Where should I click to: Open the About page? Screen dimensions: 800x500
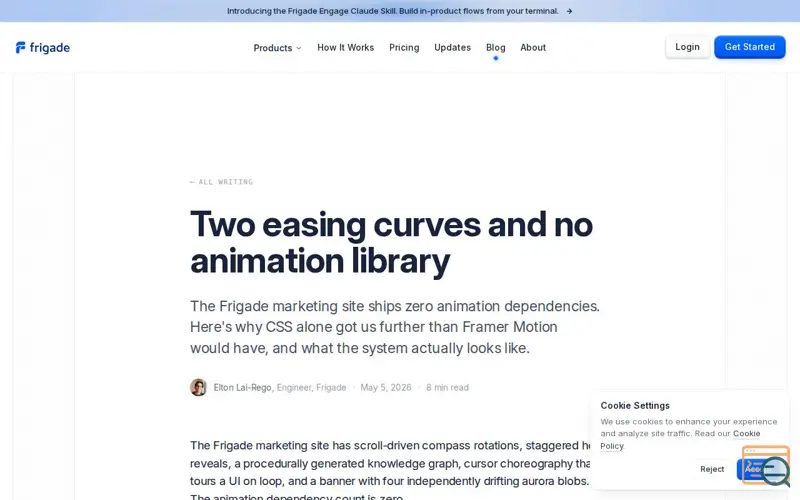click(x=533, y=47)
